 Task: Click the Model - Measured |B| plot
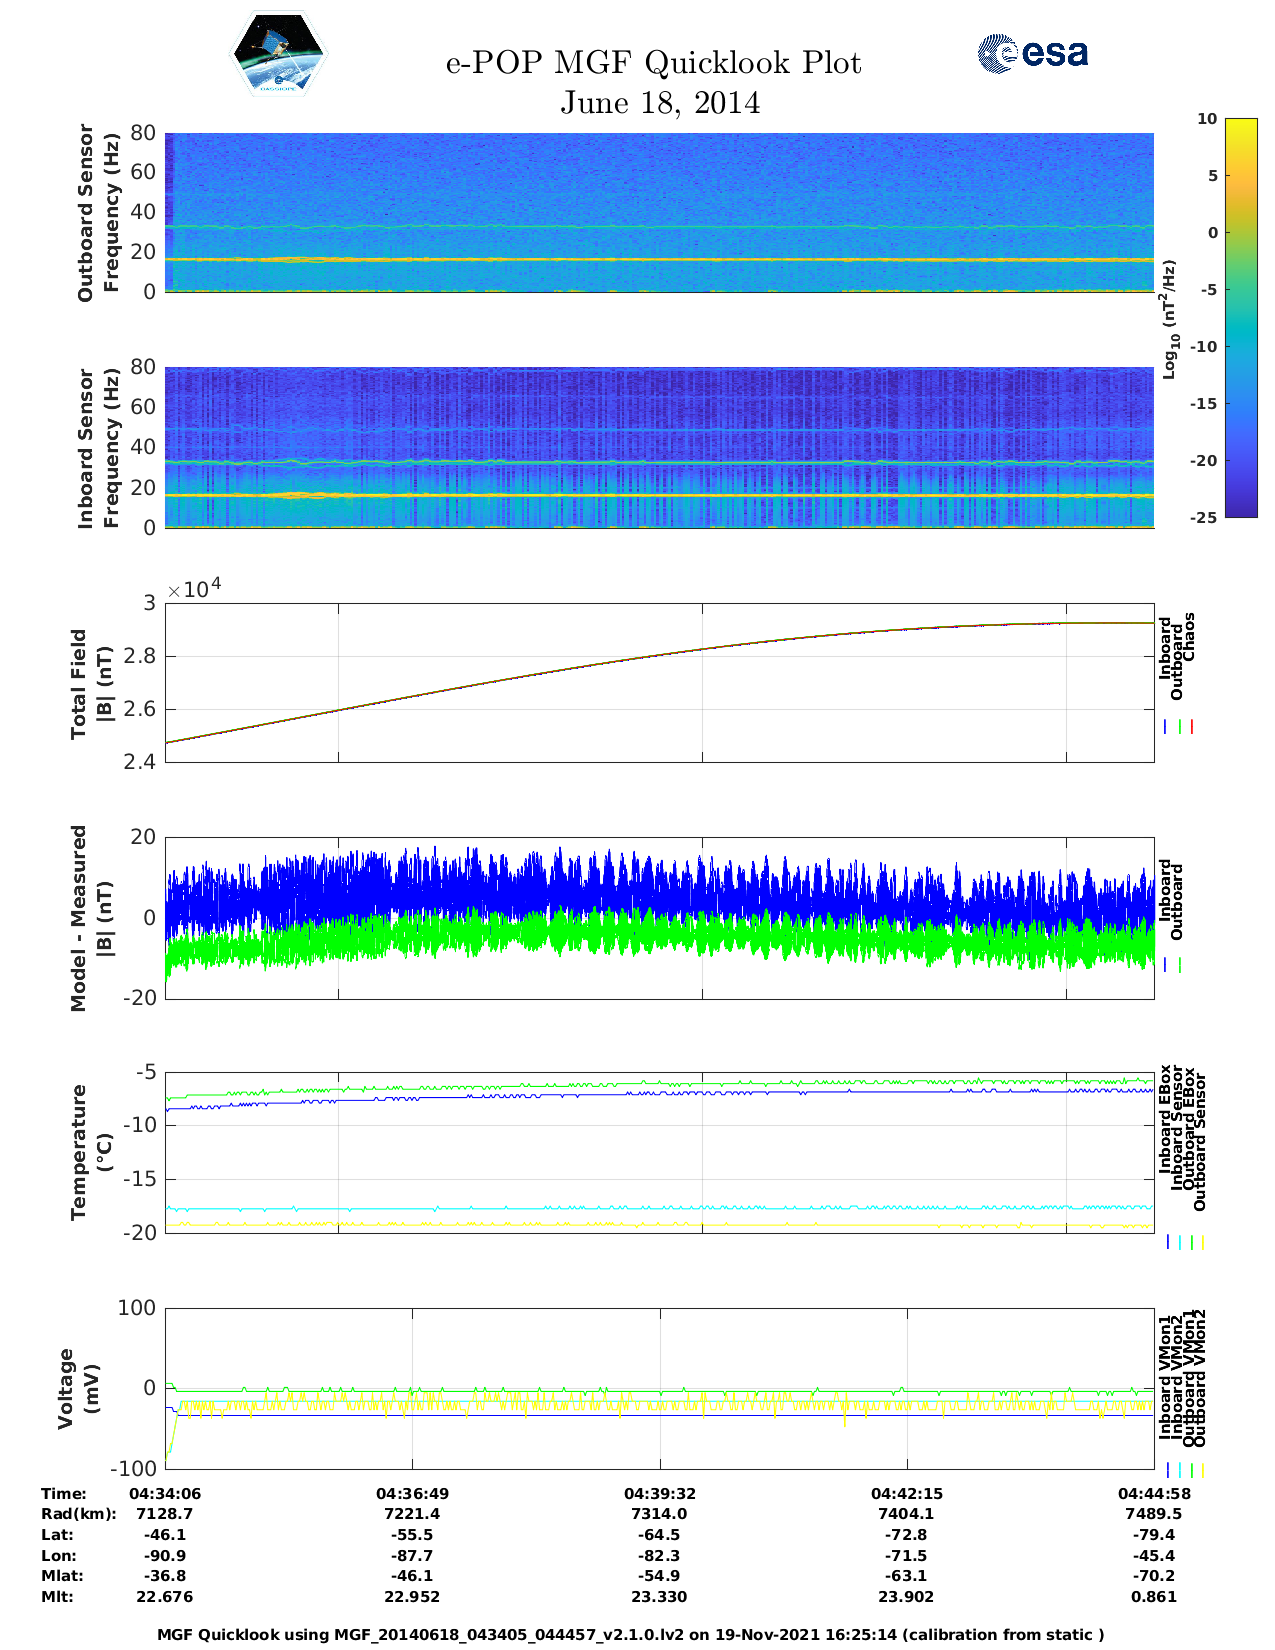pos(659,918)
